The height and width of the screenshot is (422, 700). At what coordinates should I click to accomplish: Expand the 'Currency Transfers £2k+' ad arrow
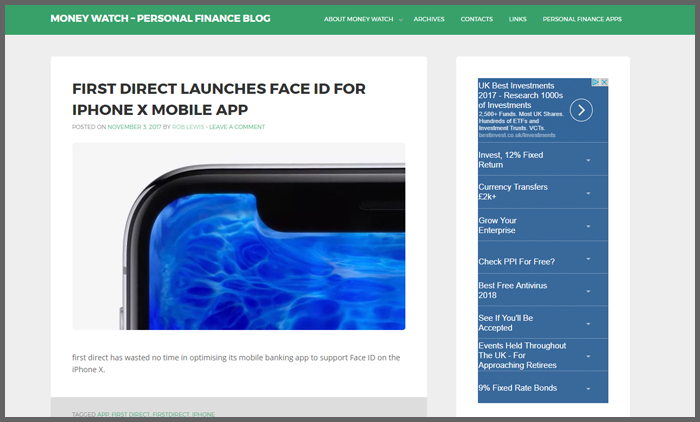[588, 193]
